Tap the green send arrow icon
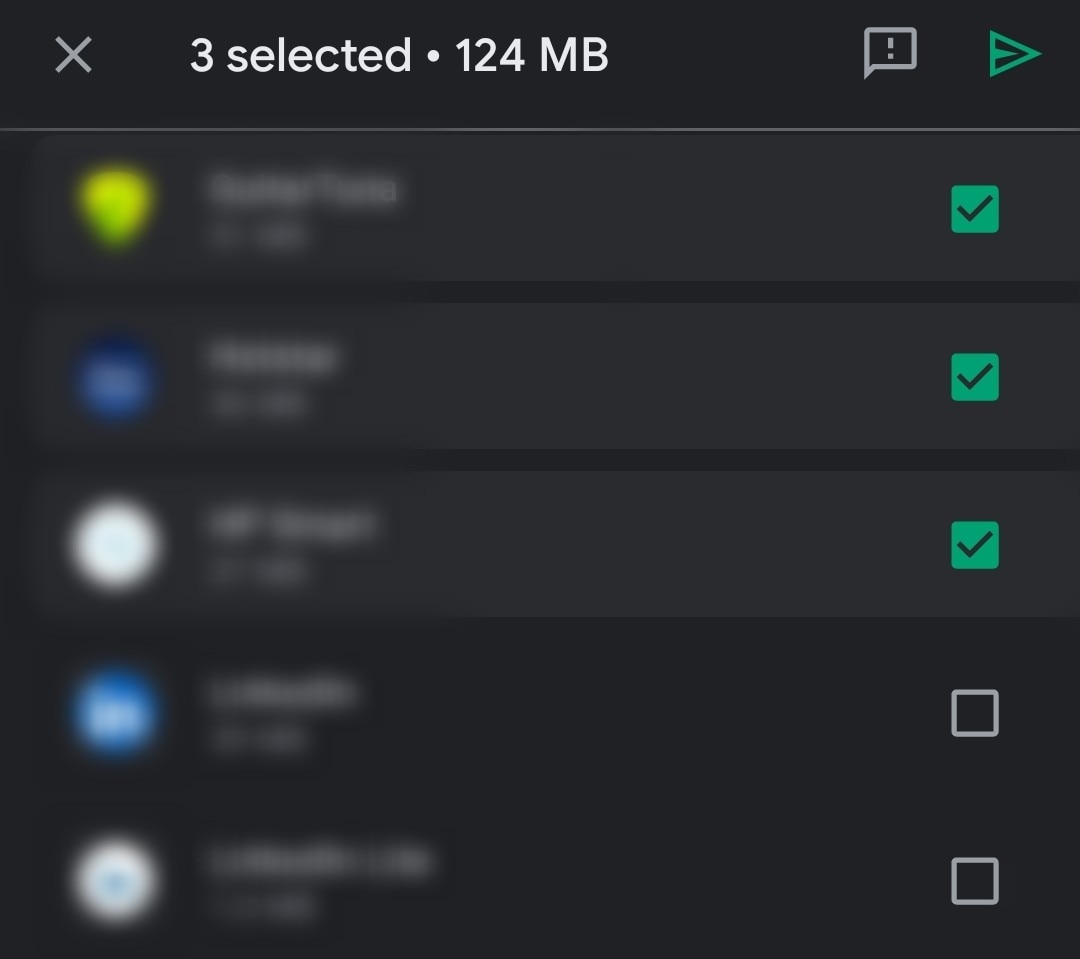This screenshot has height=959, width=1080. (1014, 54)
